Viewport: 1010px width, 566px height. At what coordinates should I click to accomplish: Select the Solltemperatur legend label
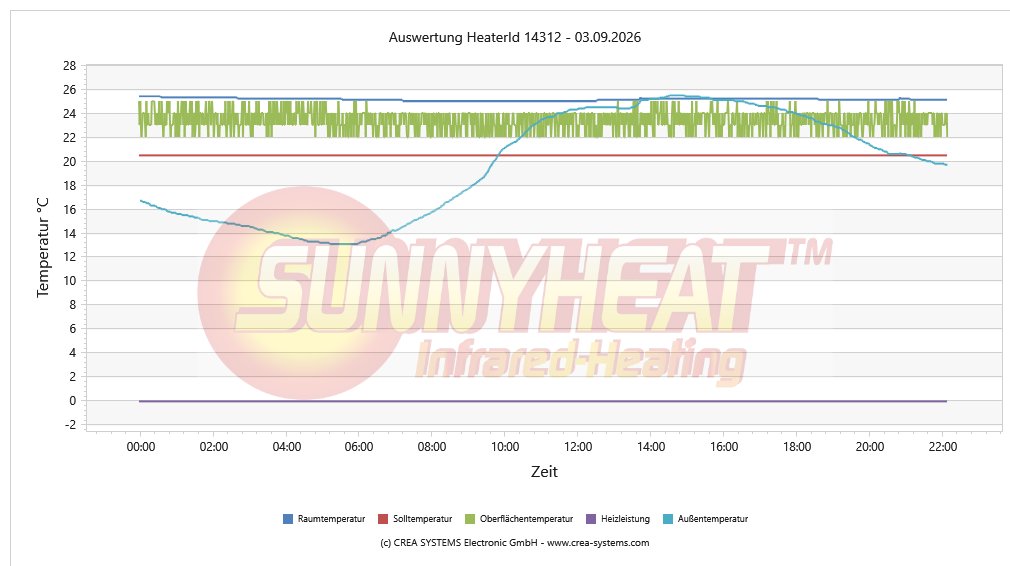[423, 519]
